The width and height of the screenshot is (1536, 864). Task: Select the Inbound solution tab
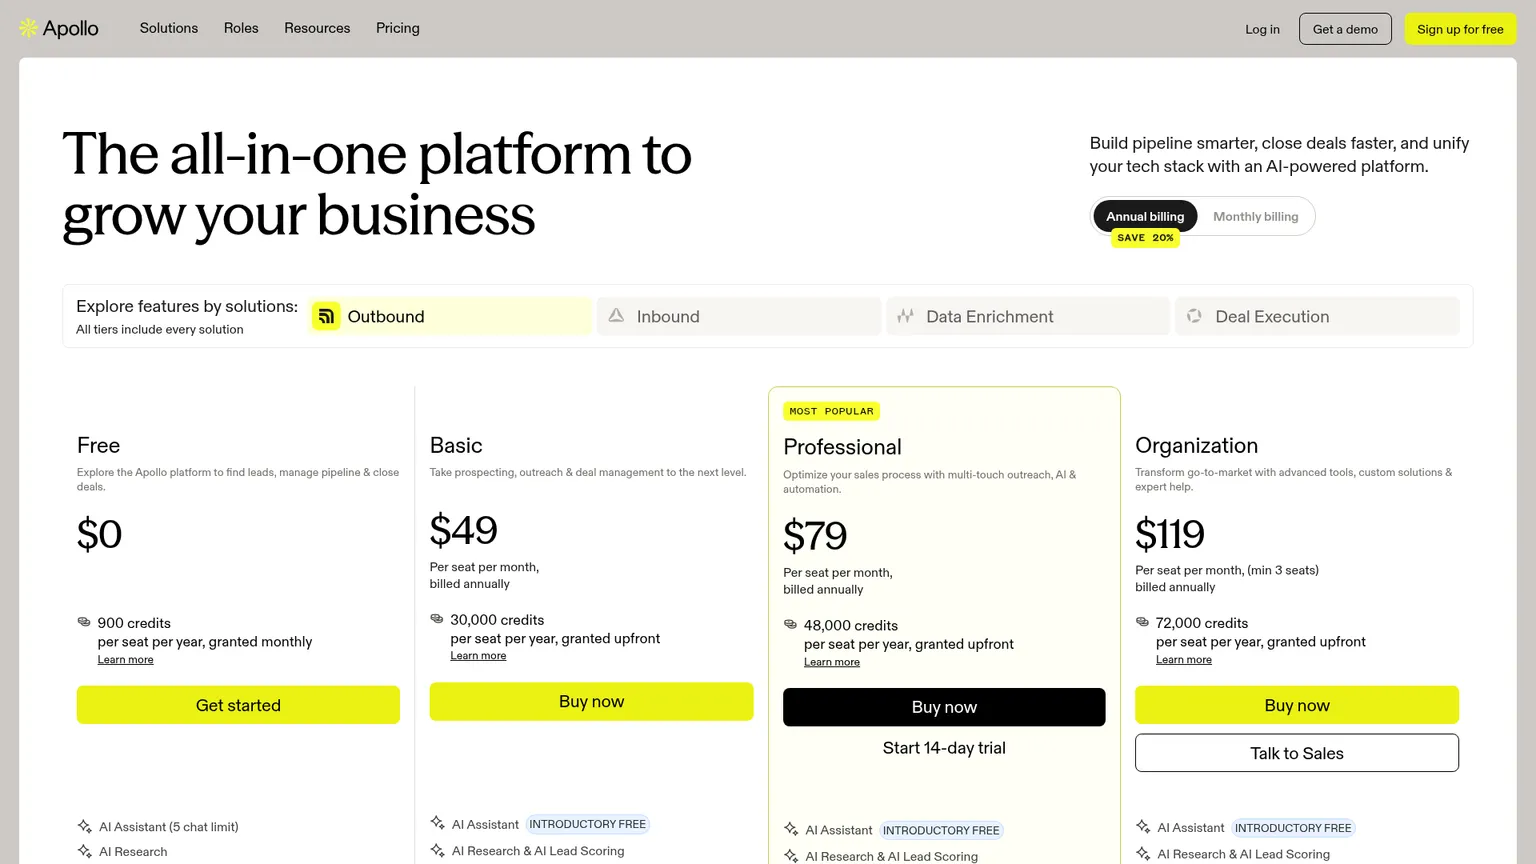[739, 316]
